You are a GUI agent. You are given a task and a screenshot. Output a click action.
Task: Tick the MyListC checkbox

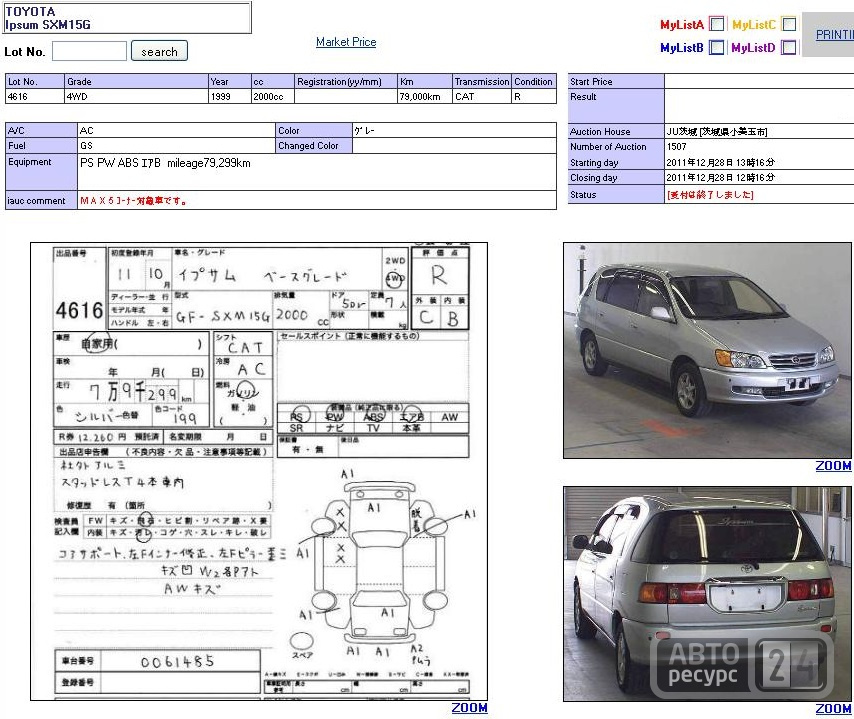[789, 24]
